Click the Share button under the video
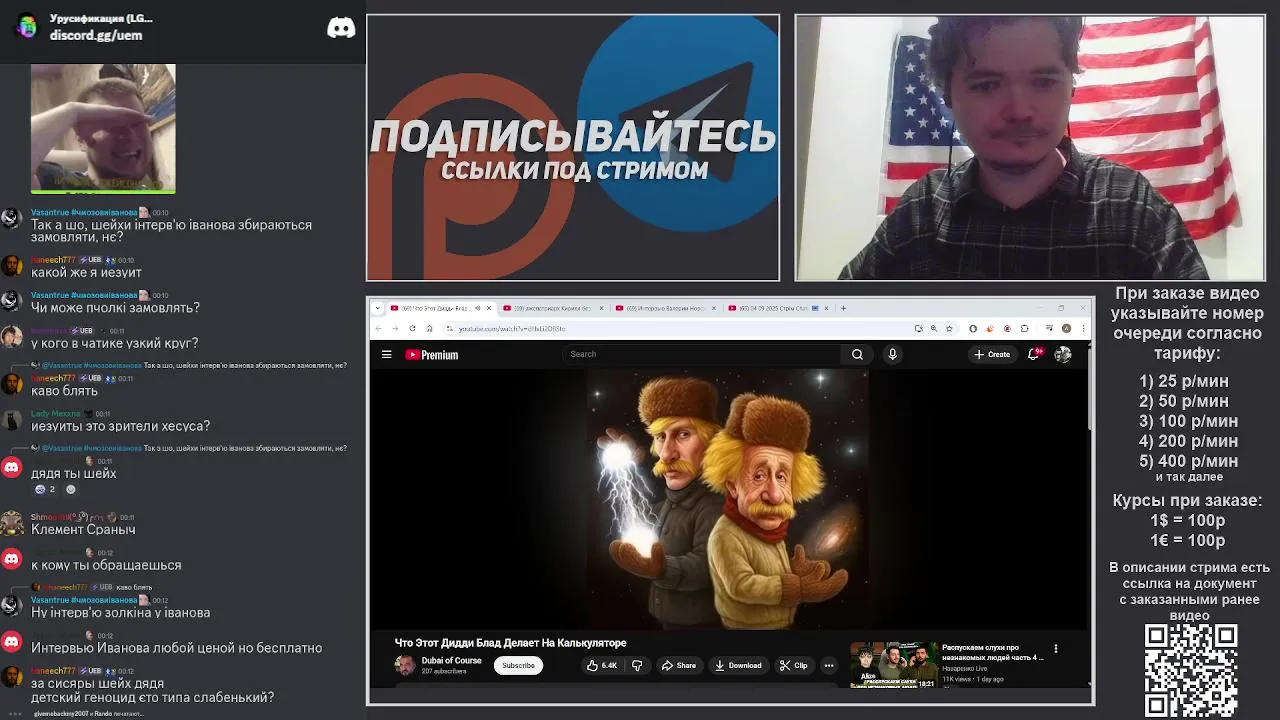 (x=678, y=665)
